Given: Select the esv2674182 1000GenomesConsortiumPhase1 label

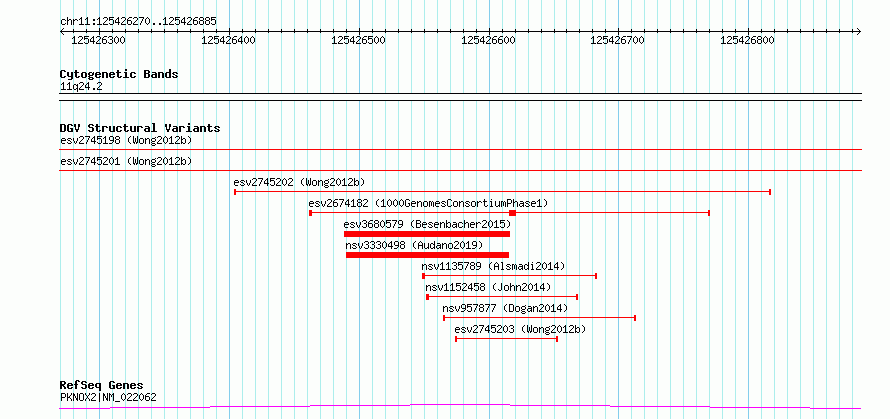Looking at the screenshot, I should click(429, 203).
